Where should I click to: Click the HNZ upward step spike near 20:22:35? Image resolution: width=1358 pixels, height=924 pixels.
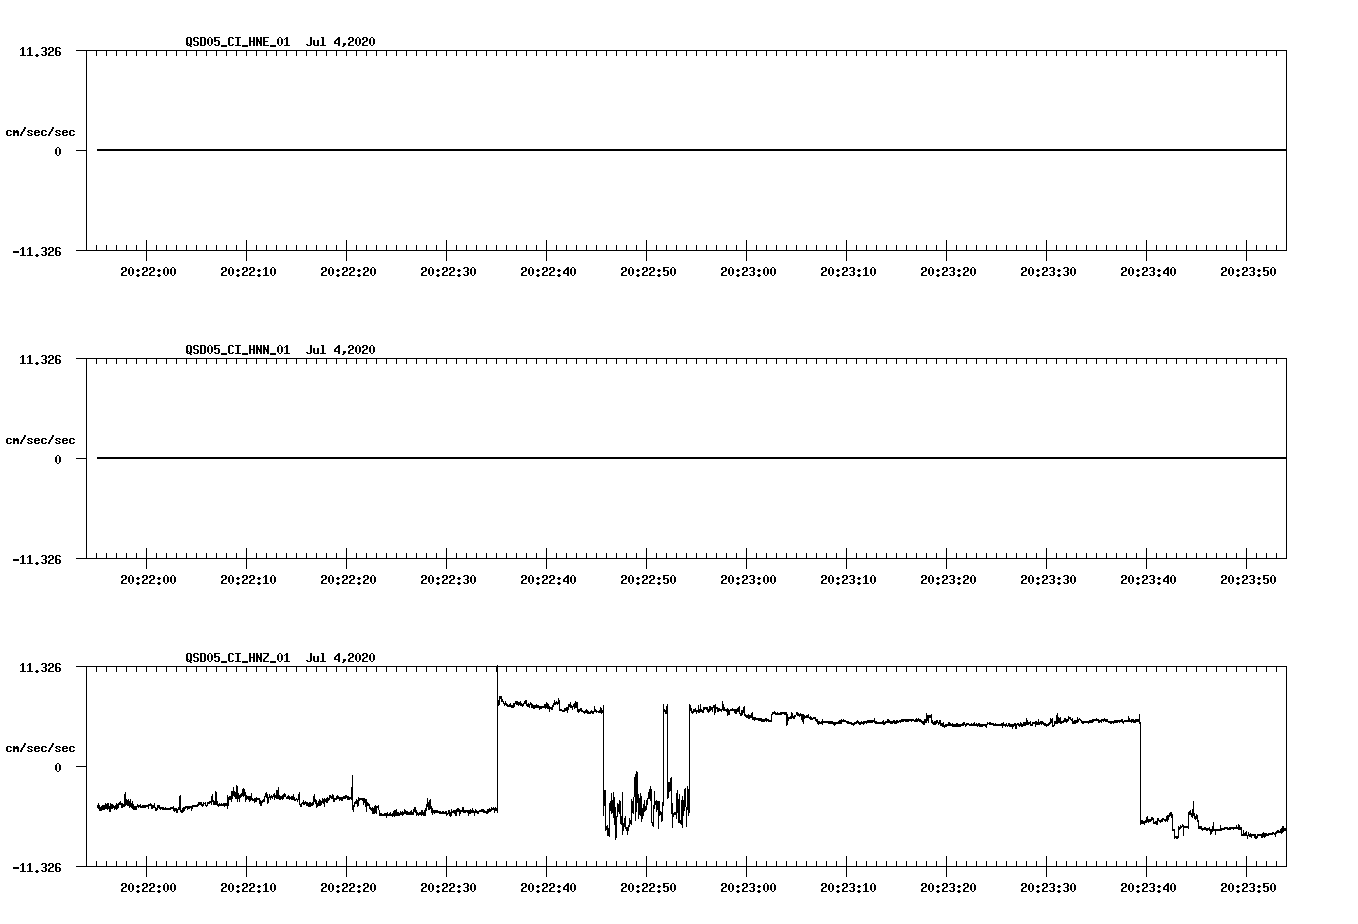pyautogui.click(x=497, y=740)
